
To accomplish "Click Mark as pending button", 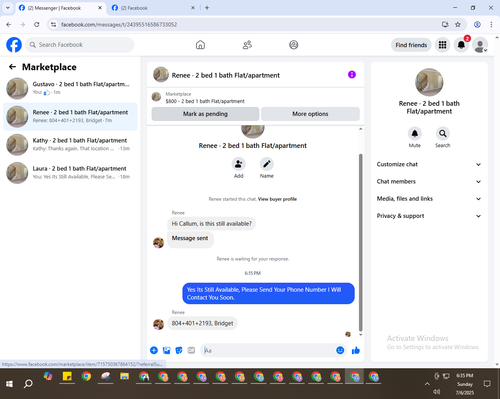I will pyautogui.click(x=205, y=114).
